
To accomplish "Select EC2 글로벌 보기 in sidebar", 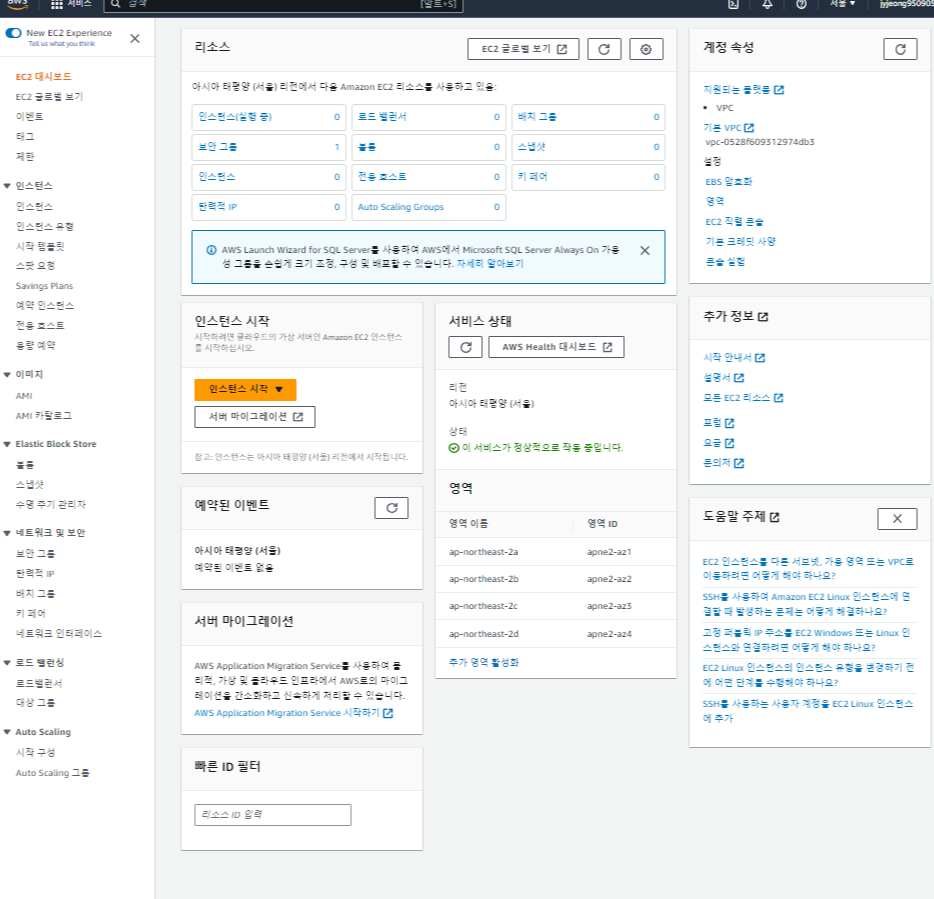I will [49, 97].
